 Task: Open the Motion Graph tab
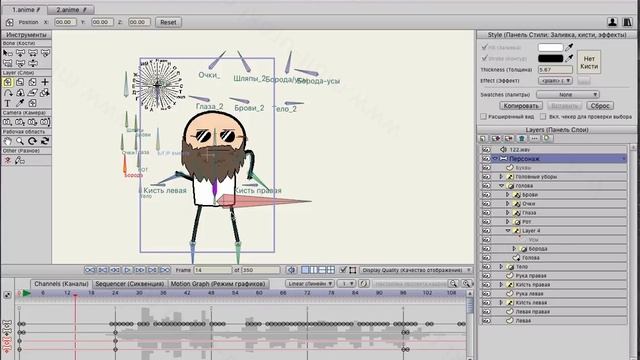pyautogui.click(x=218, y=284)
